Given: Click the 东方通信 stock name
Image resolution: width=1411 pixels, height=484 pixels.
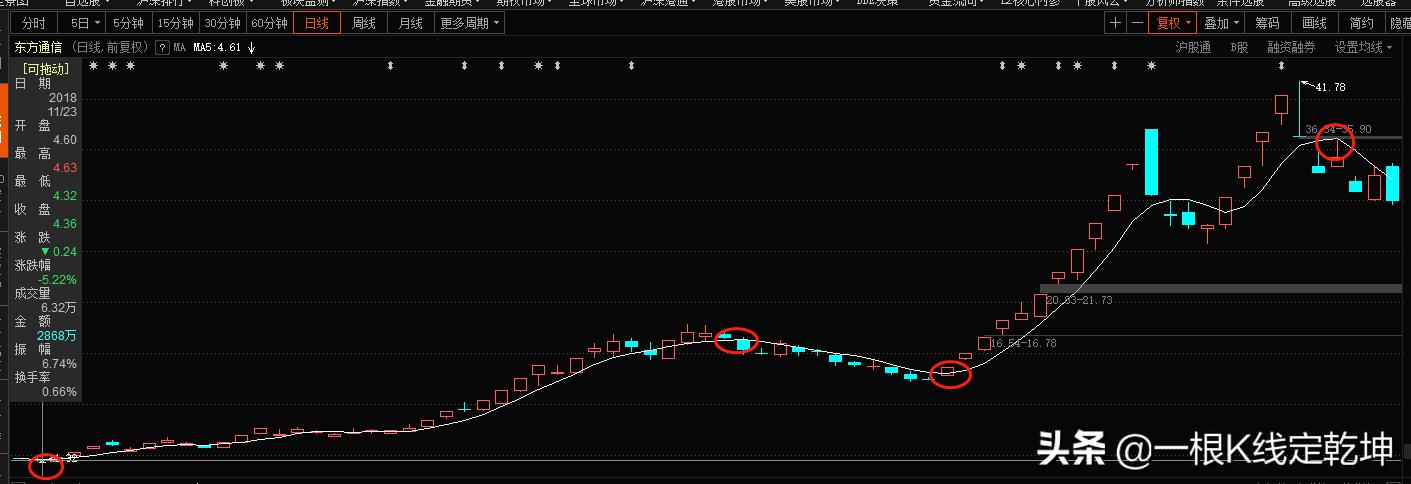Looking at the screenshot, I should [38, 47].
